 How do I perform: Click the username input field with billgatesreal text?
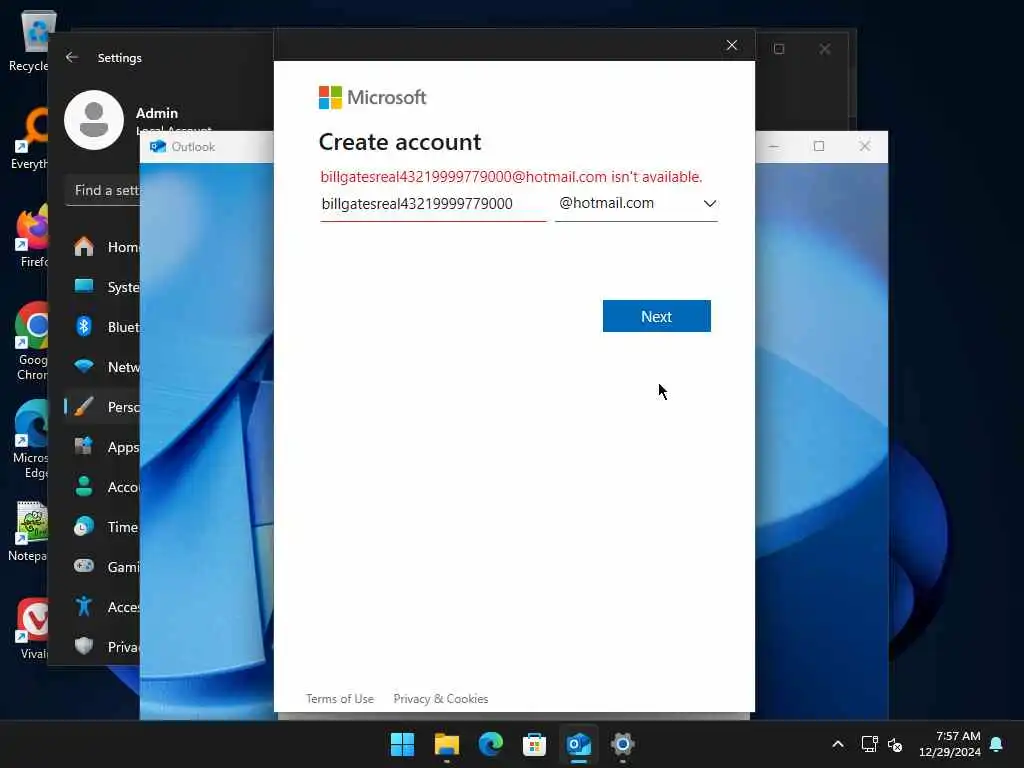point(433,204)
